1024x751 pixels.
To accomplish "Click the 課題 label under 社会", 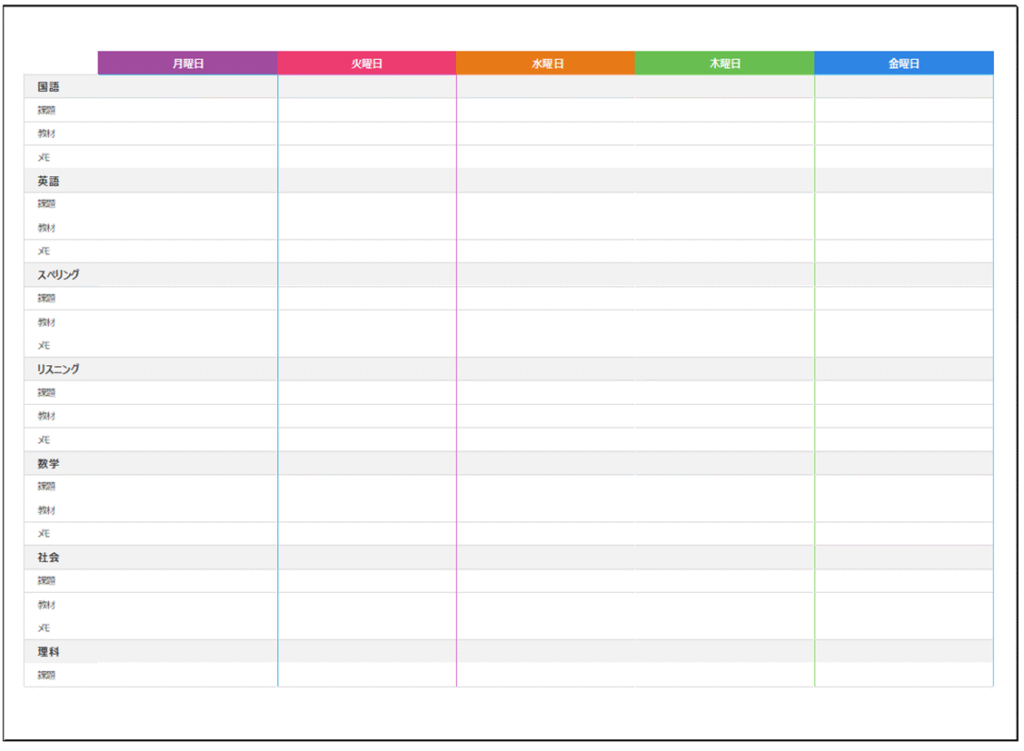I will click(x=46, y=581).
